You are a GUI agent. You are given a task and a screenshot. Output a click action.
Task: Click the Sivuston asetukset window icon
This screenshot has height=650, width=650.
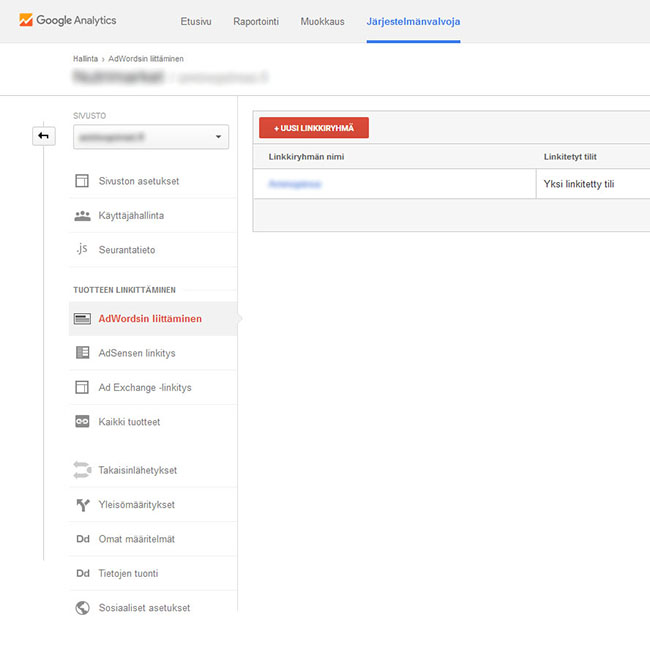click(82, 181)
